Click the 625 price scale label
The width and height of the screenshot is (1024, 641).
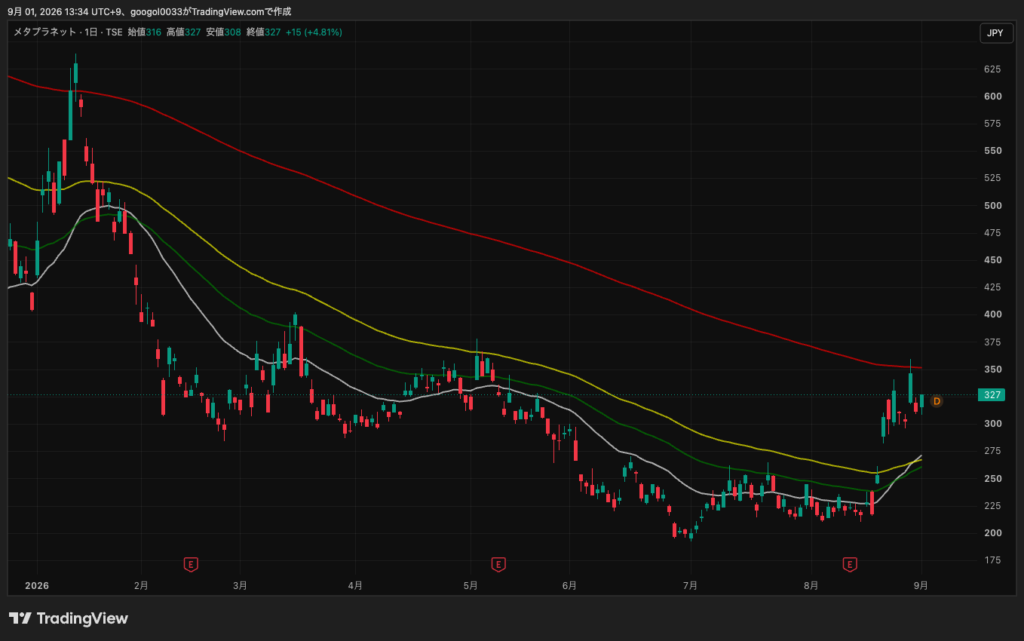993,69
